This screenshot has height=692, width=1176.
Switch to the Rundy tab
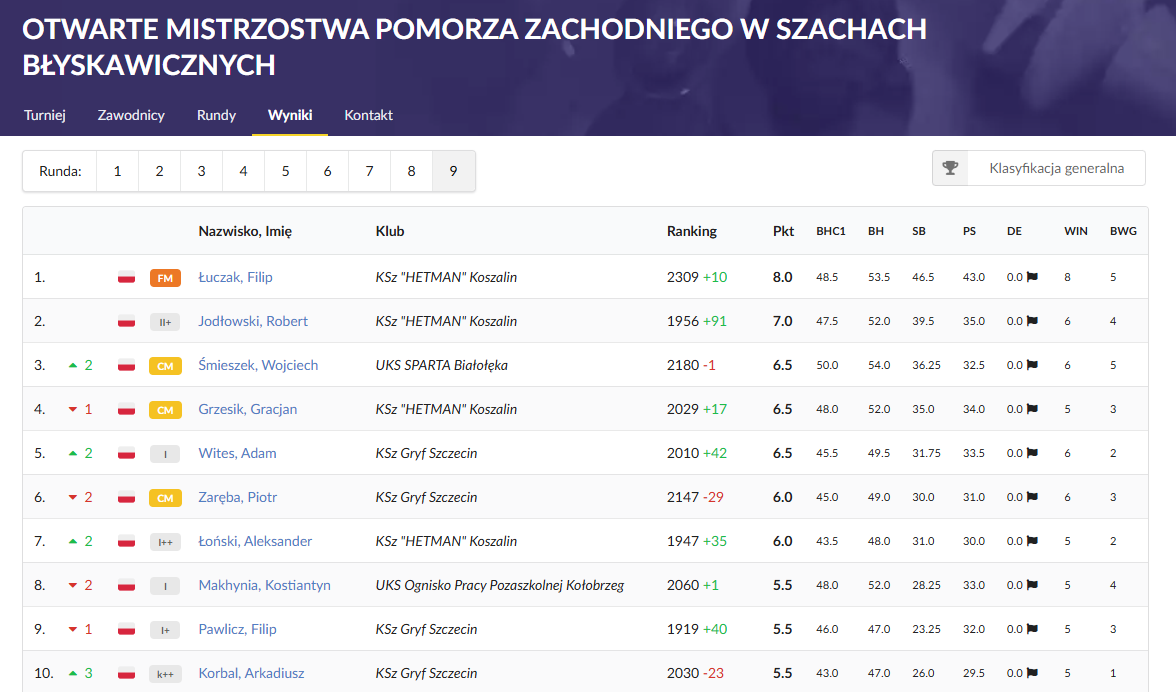coord(216,115)
